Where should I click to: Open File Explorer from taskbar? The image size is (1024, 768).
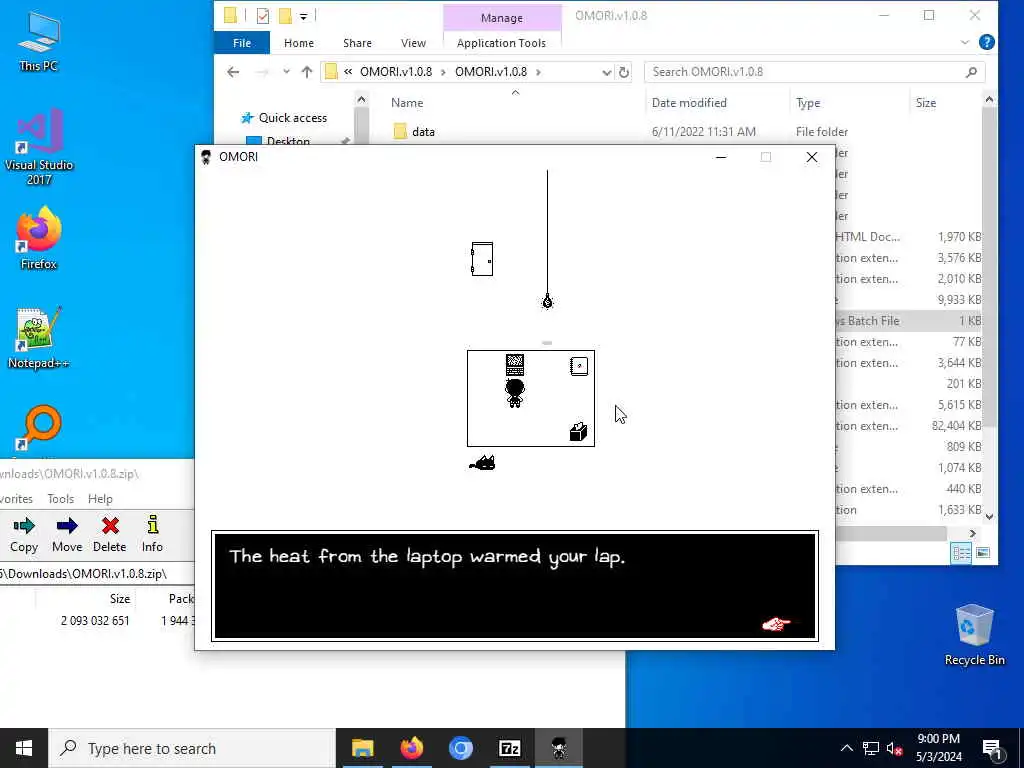(362, 748)
